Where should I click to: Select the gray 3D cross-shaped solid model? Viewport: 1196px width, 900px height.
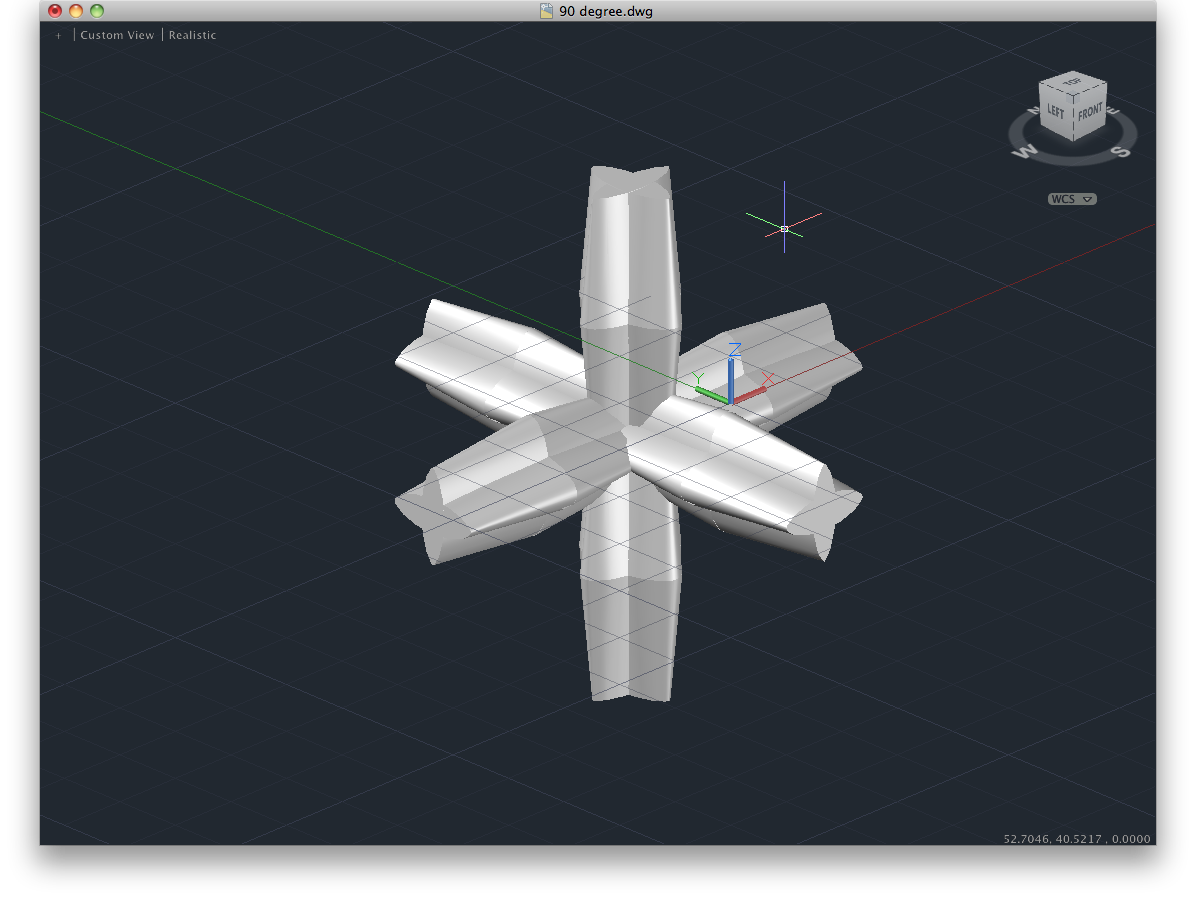pyautogui.click(x=629, y=435)
